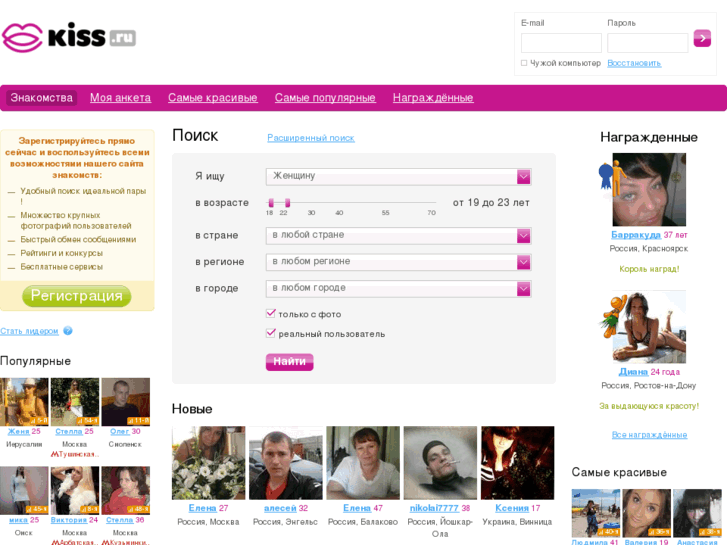Click the help question mark beside Стать лидером

68,331
